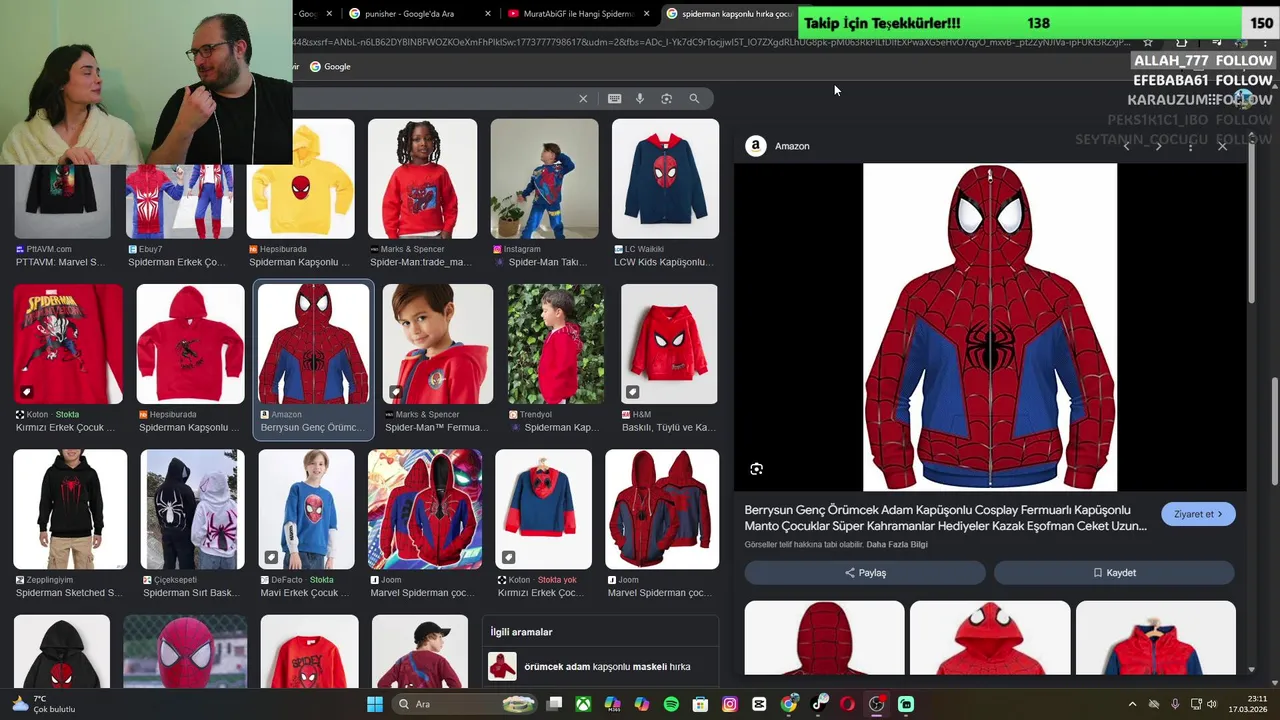Close the punisher Google search tab
The width and height of the screenshot is (1280, 720).
(488, 14)
